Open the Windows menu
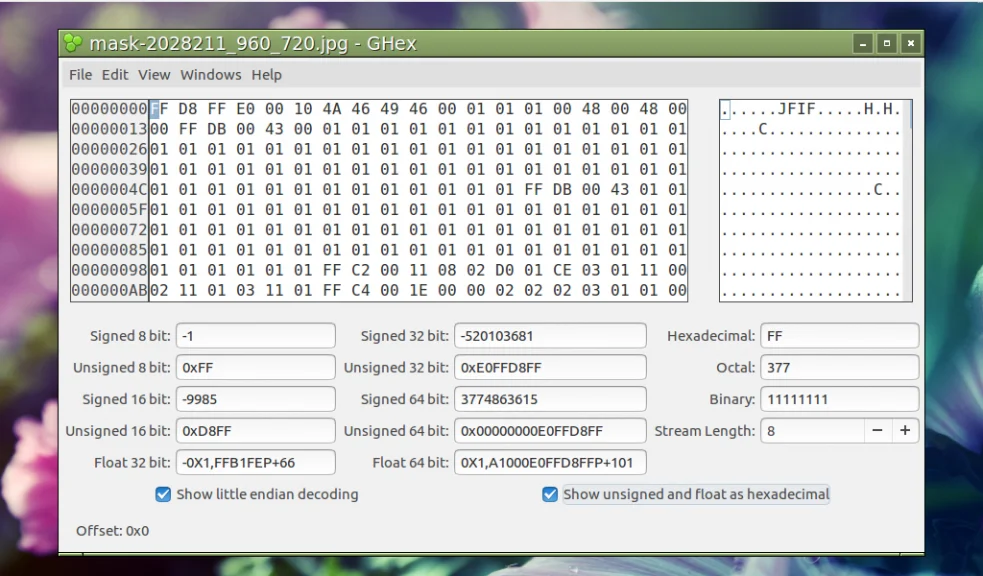The image size is (983, 576). [211, 75]
